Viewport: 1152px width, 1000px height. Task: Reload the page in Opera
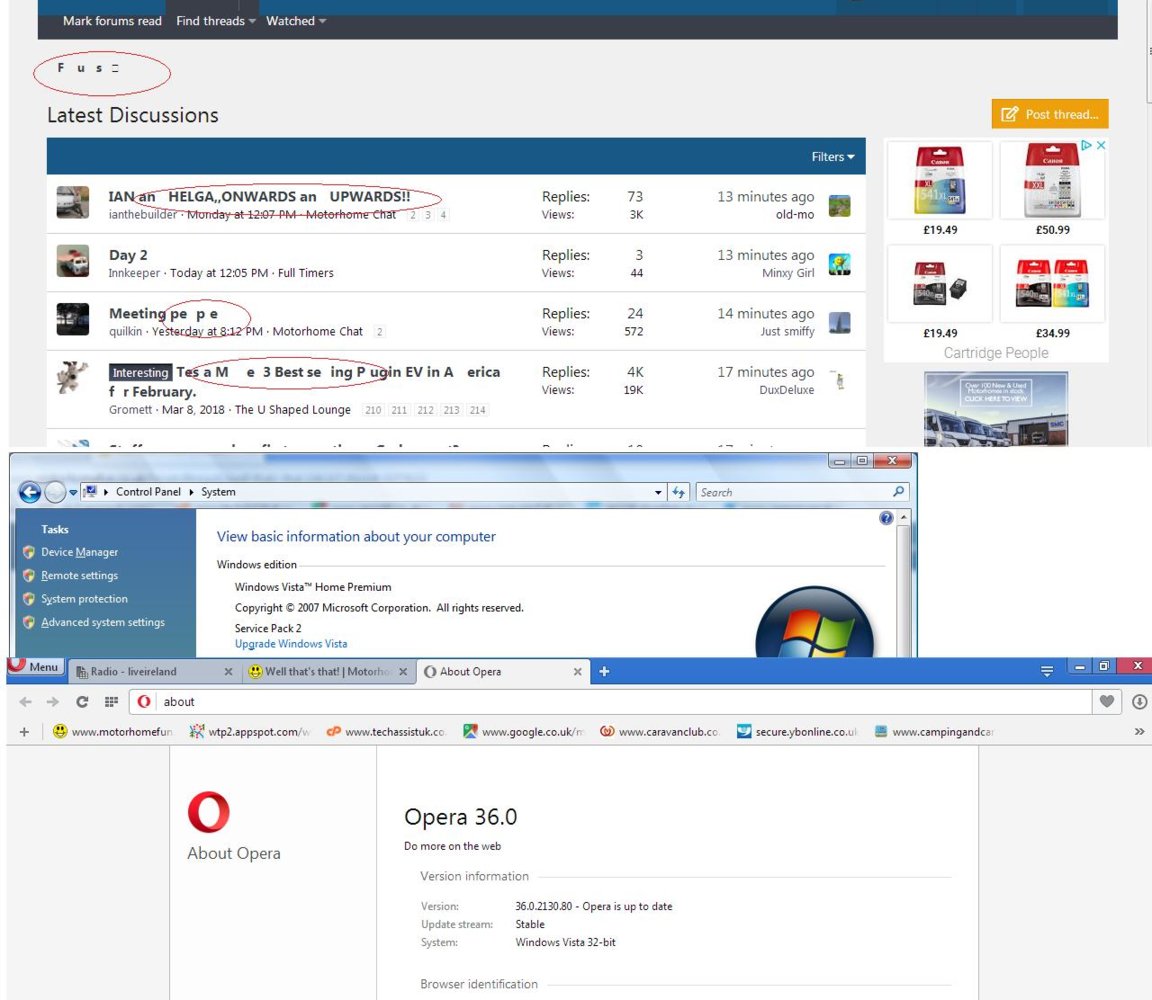pyautogui.click(x=82, y=702)
